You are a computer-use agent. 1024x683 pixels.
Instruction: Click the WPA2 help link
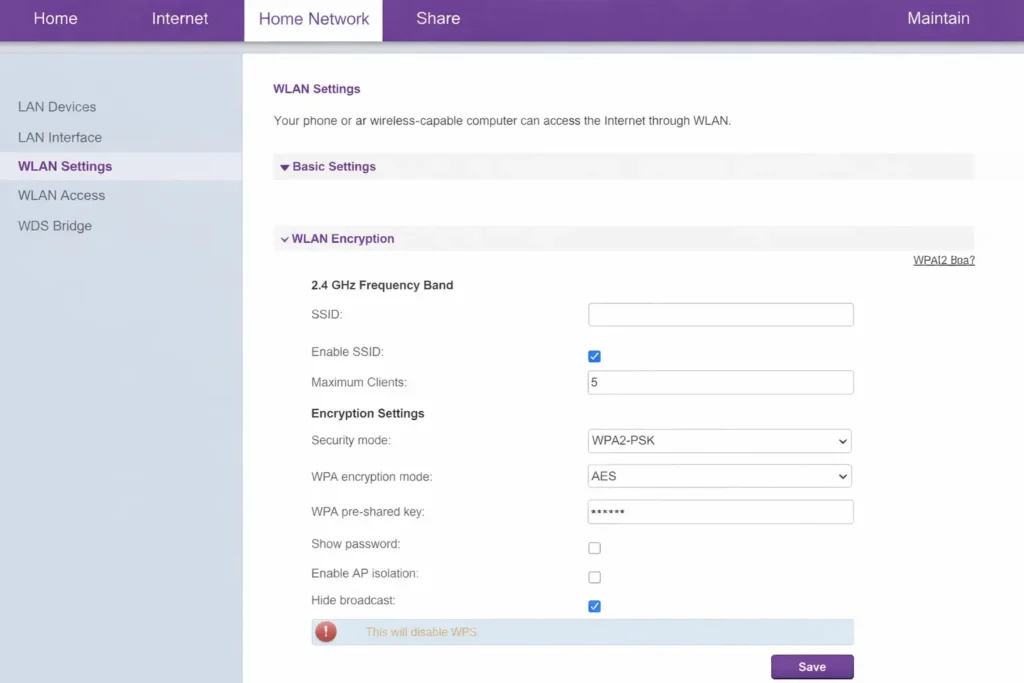944,261
